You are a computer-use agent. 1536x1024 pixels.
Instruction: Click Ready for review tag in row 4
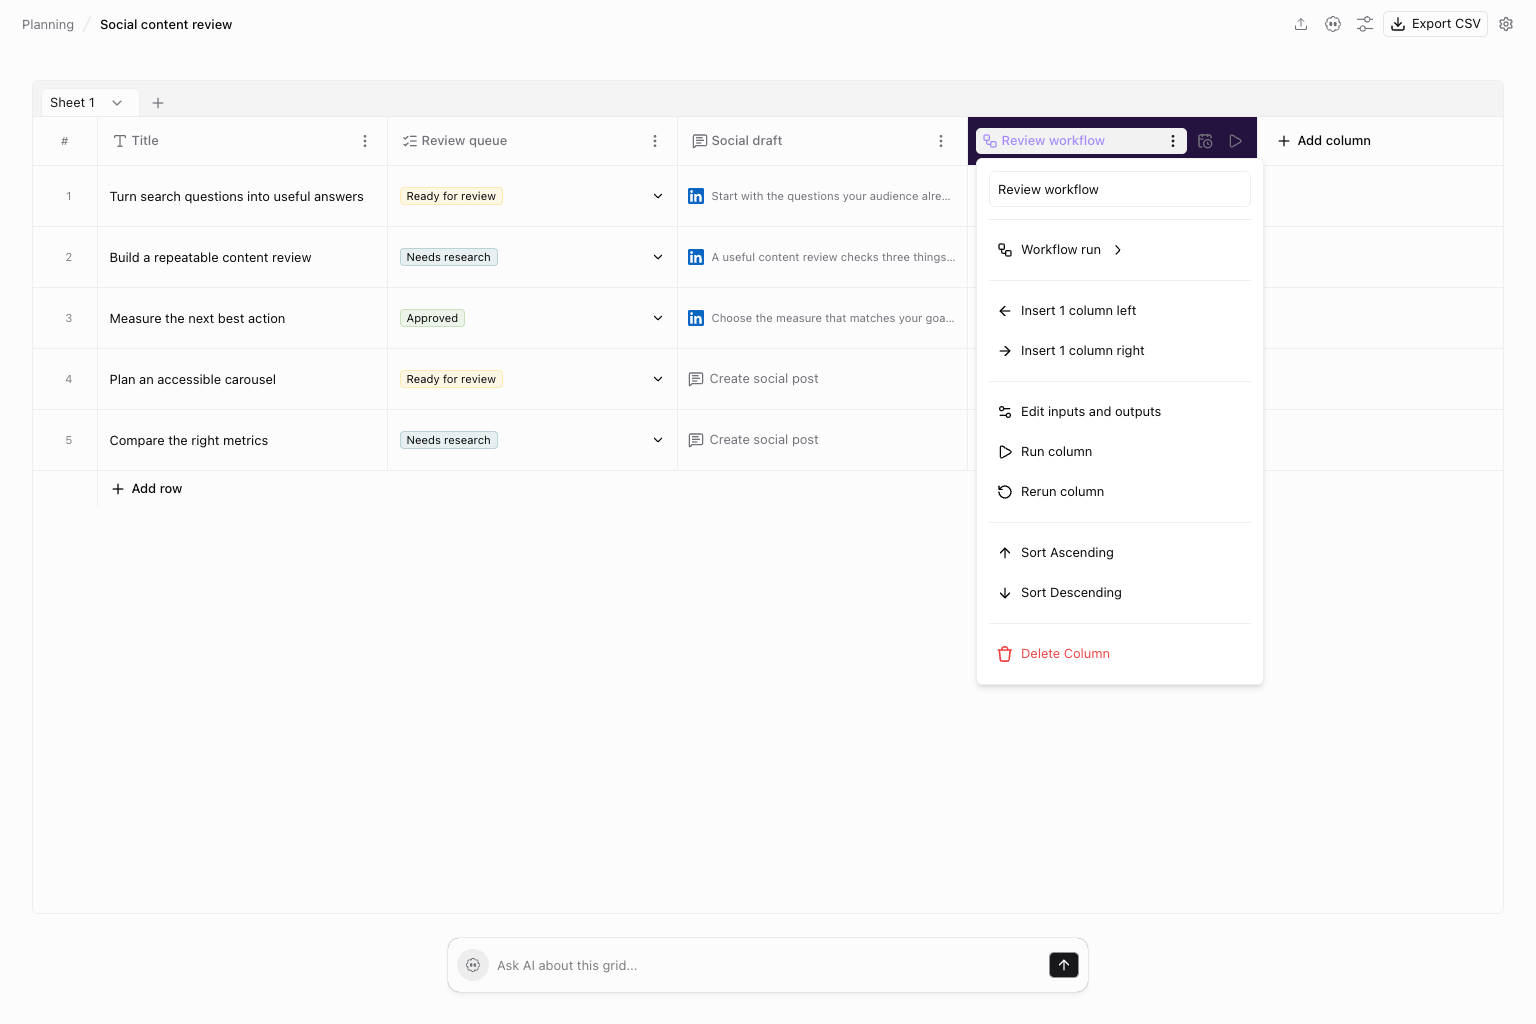[451, 379]
